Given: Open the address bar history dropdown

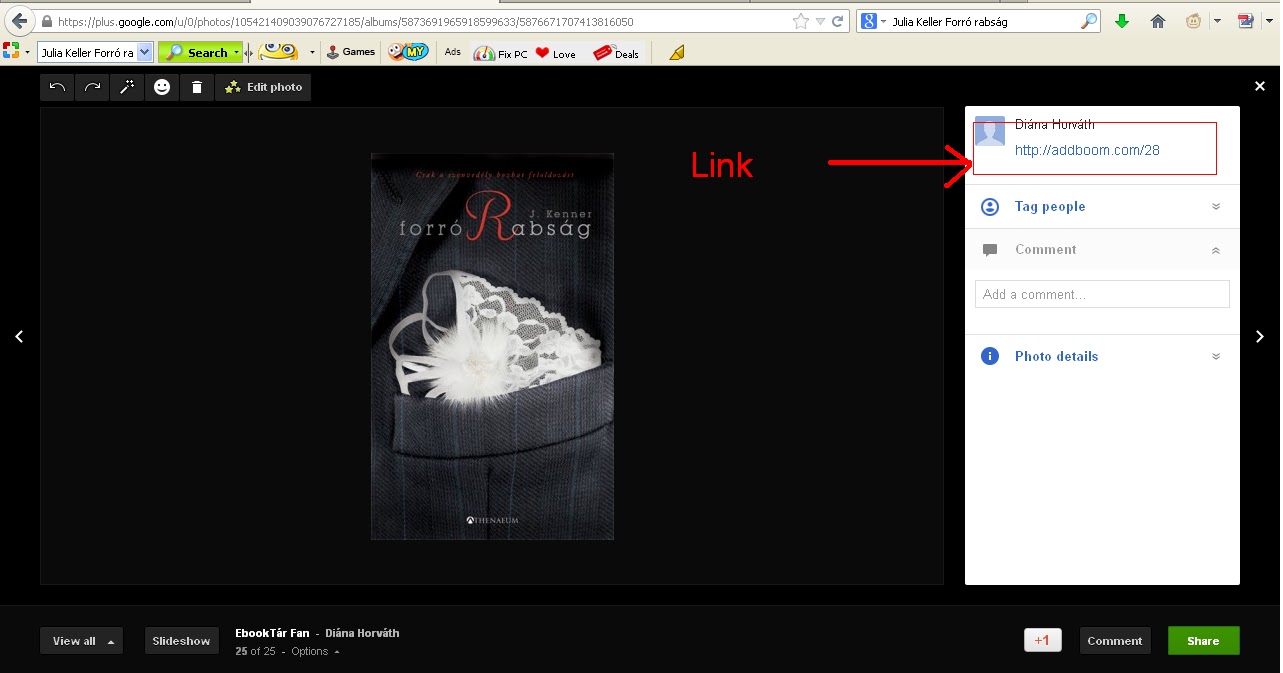Looking at the screenshot, I should click(820, 21).
